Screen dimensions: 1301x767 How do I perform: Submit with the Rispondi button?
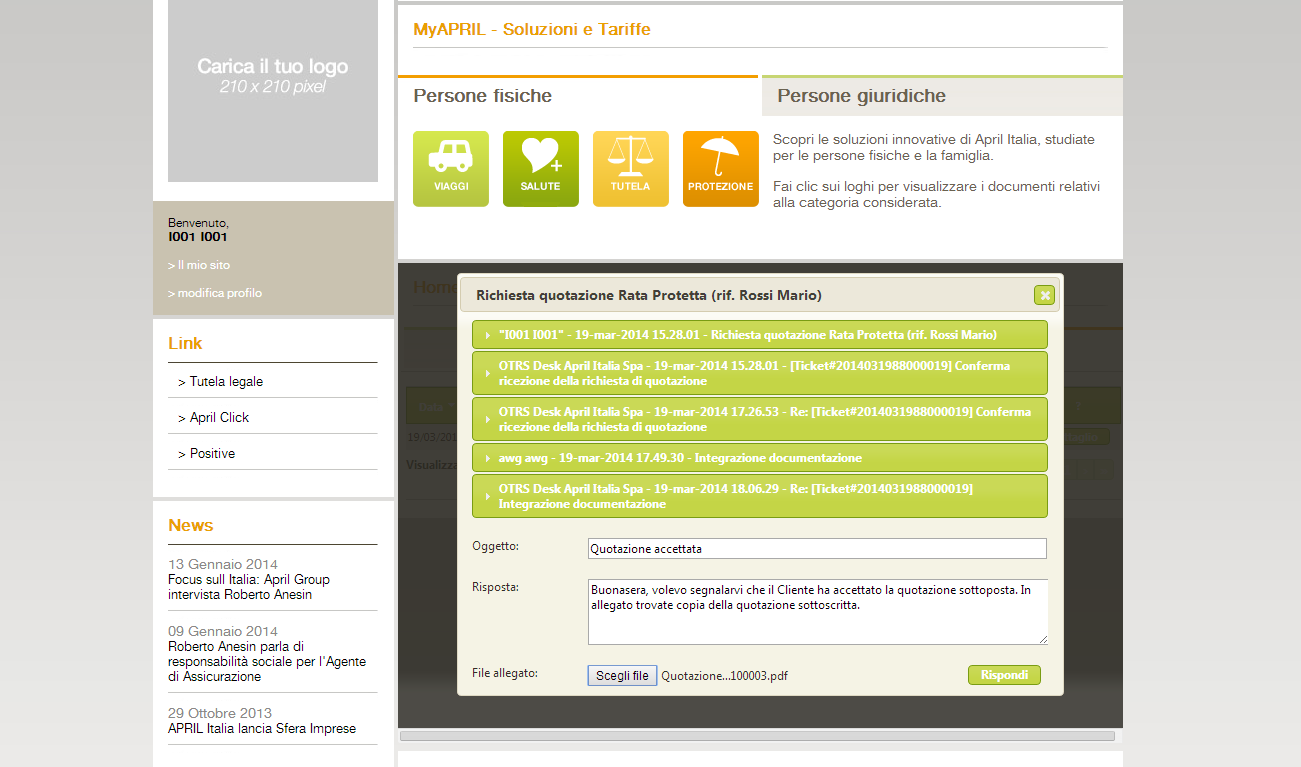pyautogui.click(x=1004, y=675)
